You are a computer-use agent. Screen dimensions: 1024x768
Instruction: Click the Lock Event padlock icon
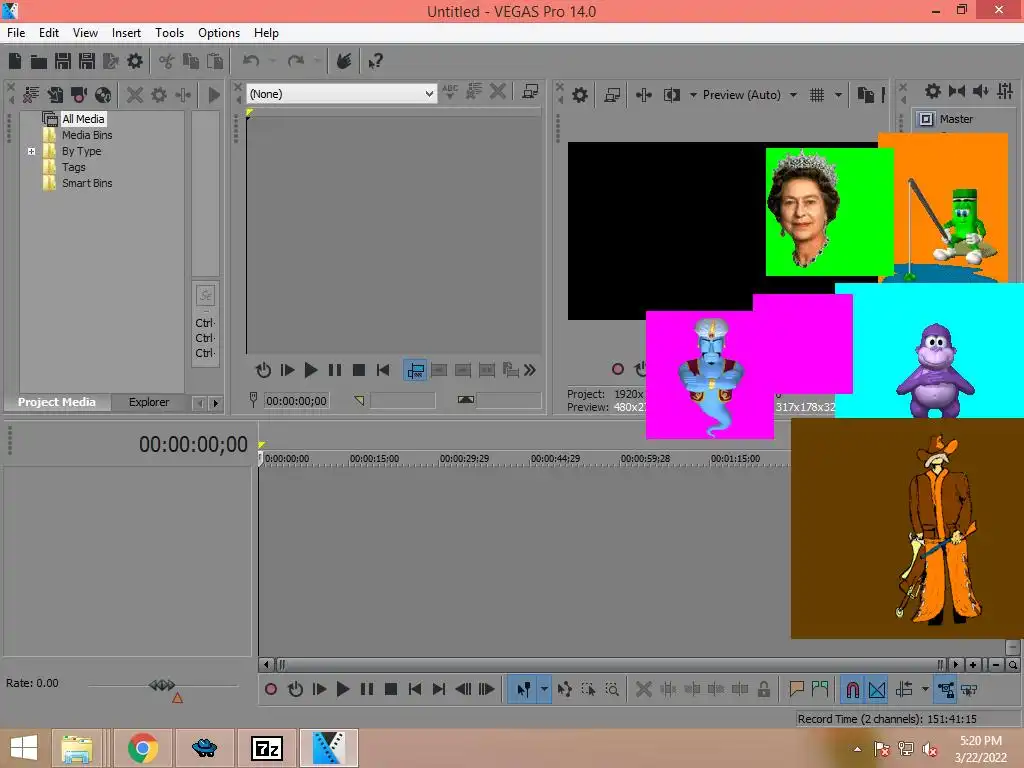[763, 689]
